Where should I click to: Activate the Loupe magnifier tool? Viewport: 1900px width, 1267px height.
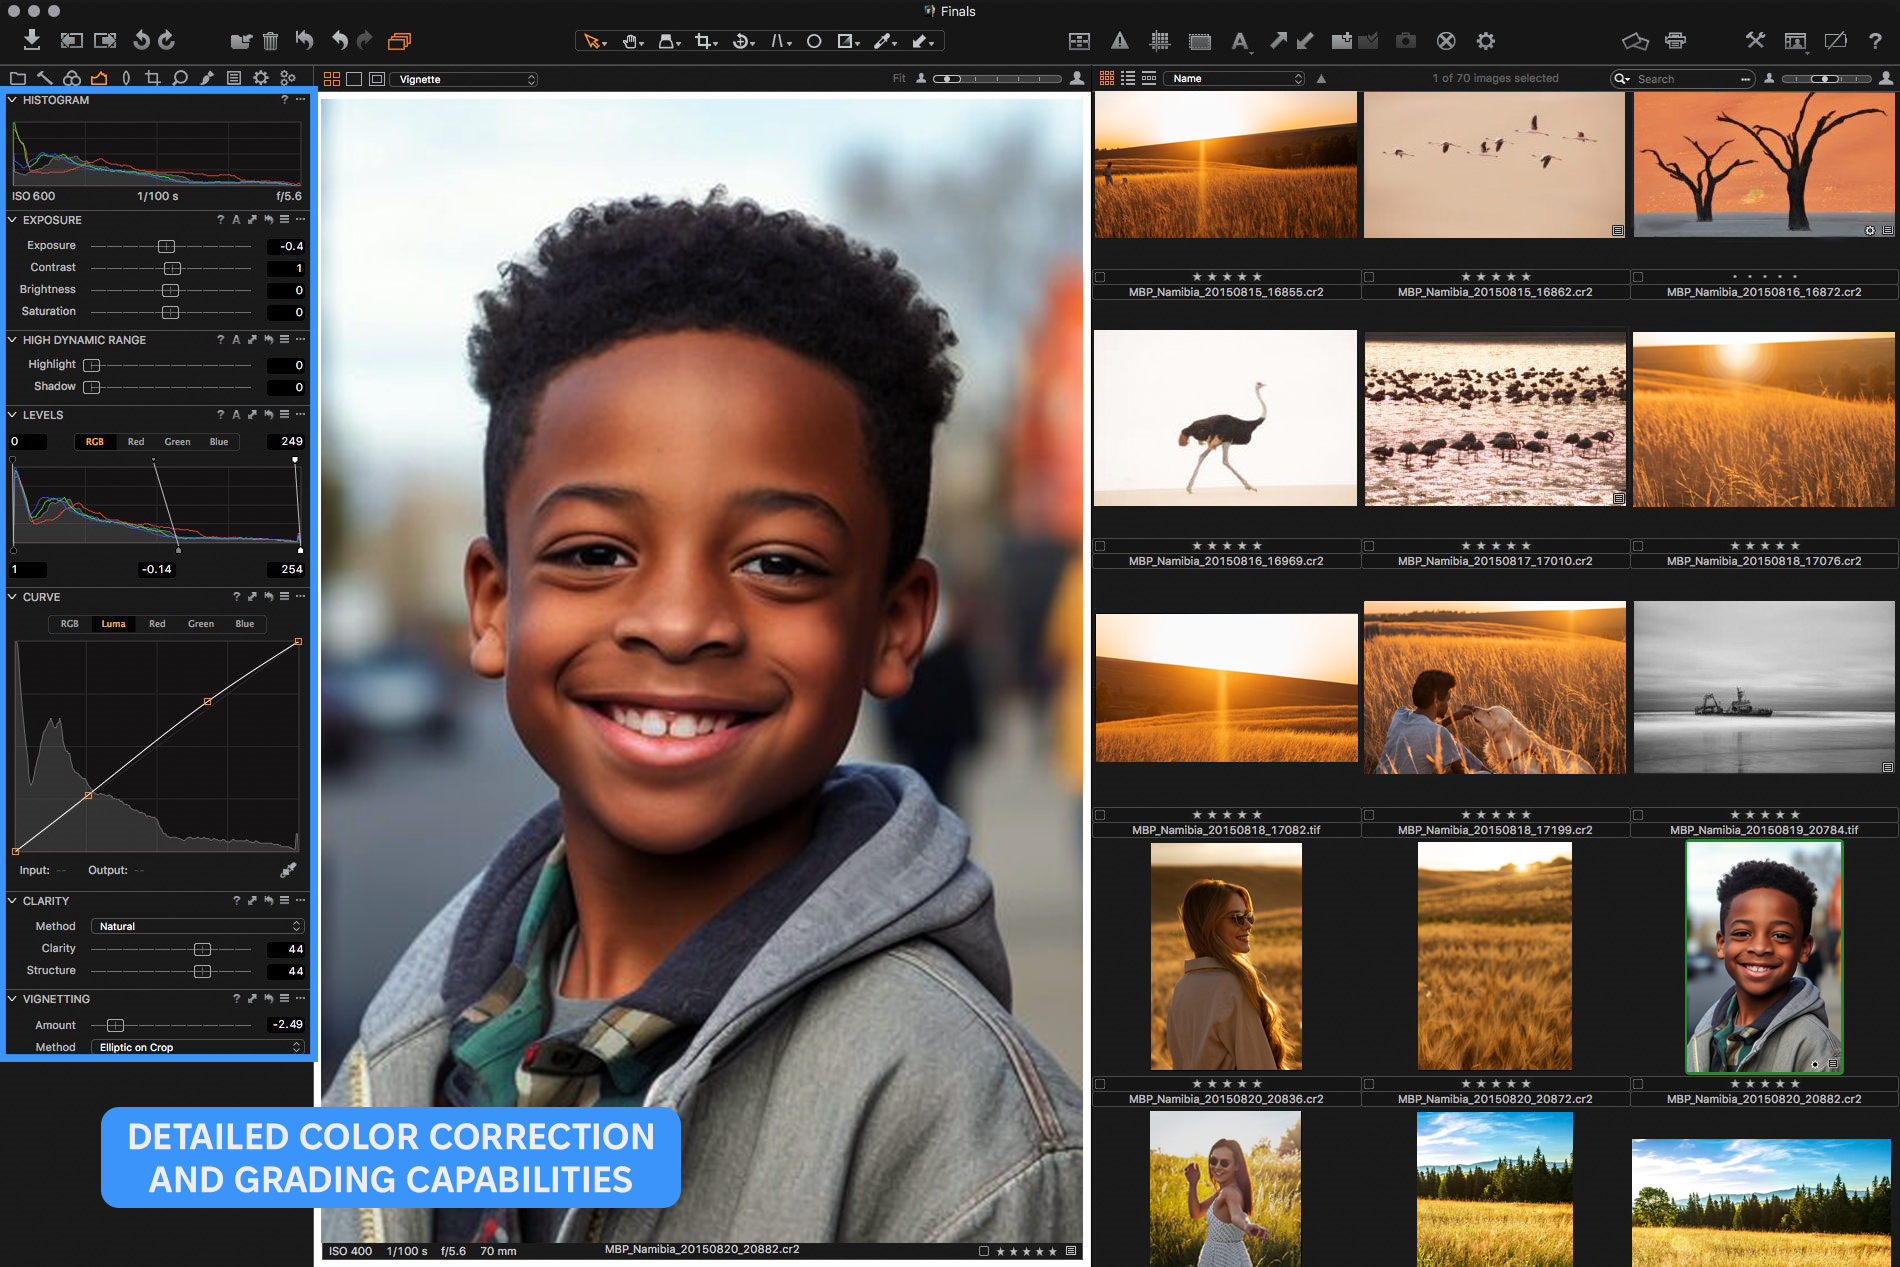coord(180,78)
